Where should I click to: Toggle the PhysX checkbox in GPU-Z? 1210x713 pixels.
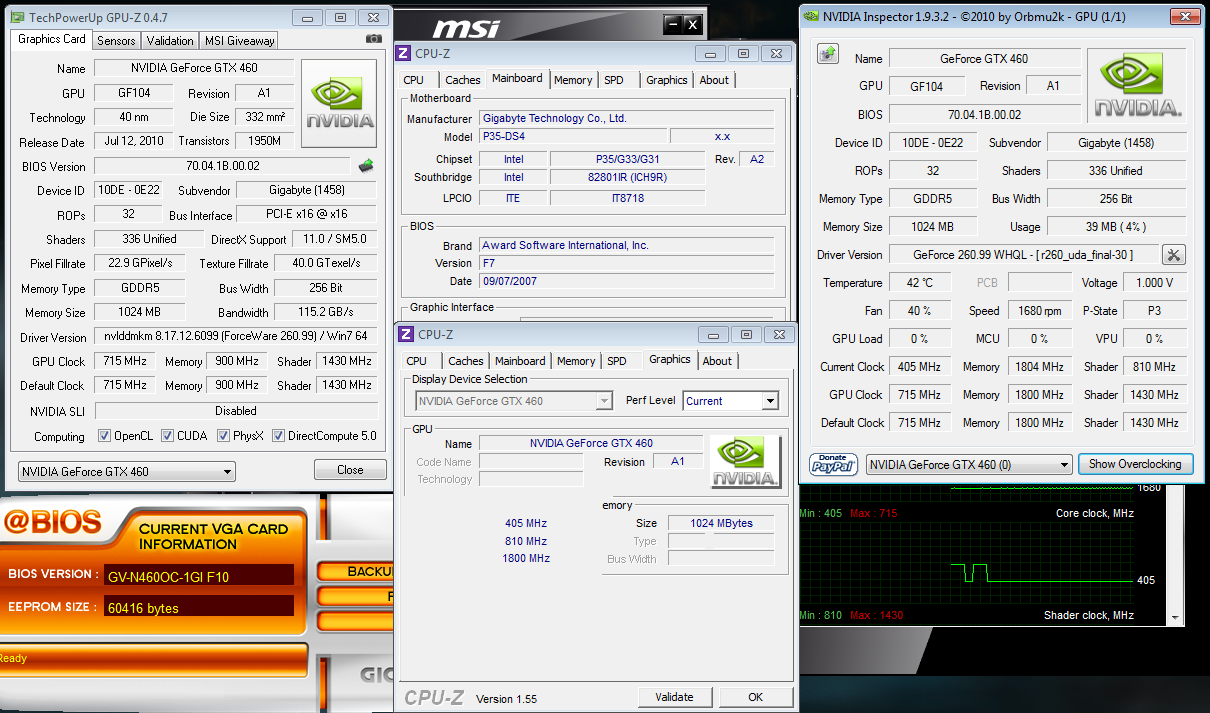[x=223, y=436]
